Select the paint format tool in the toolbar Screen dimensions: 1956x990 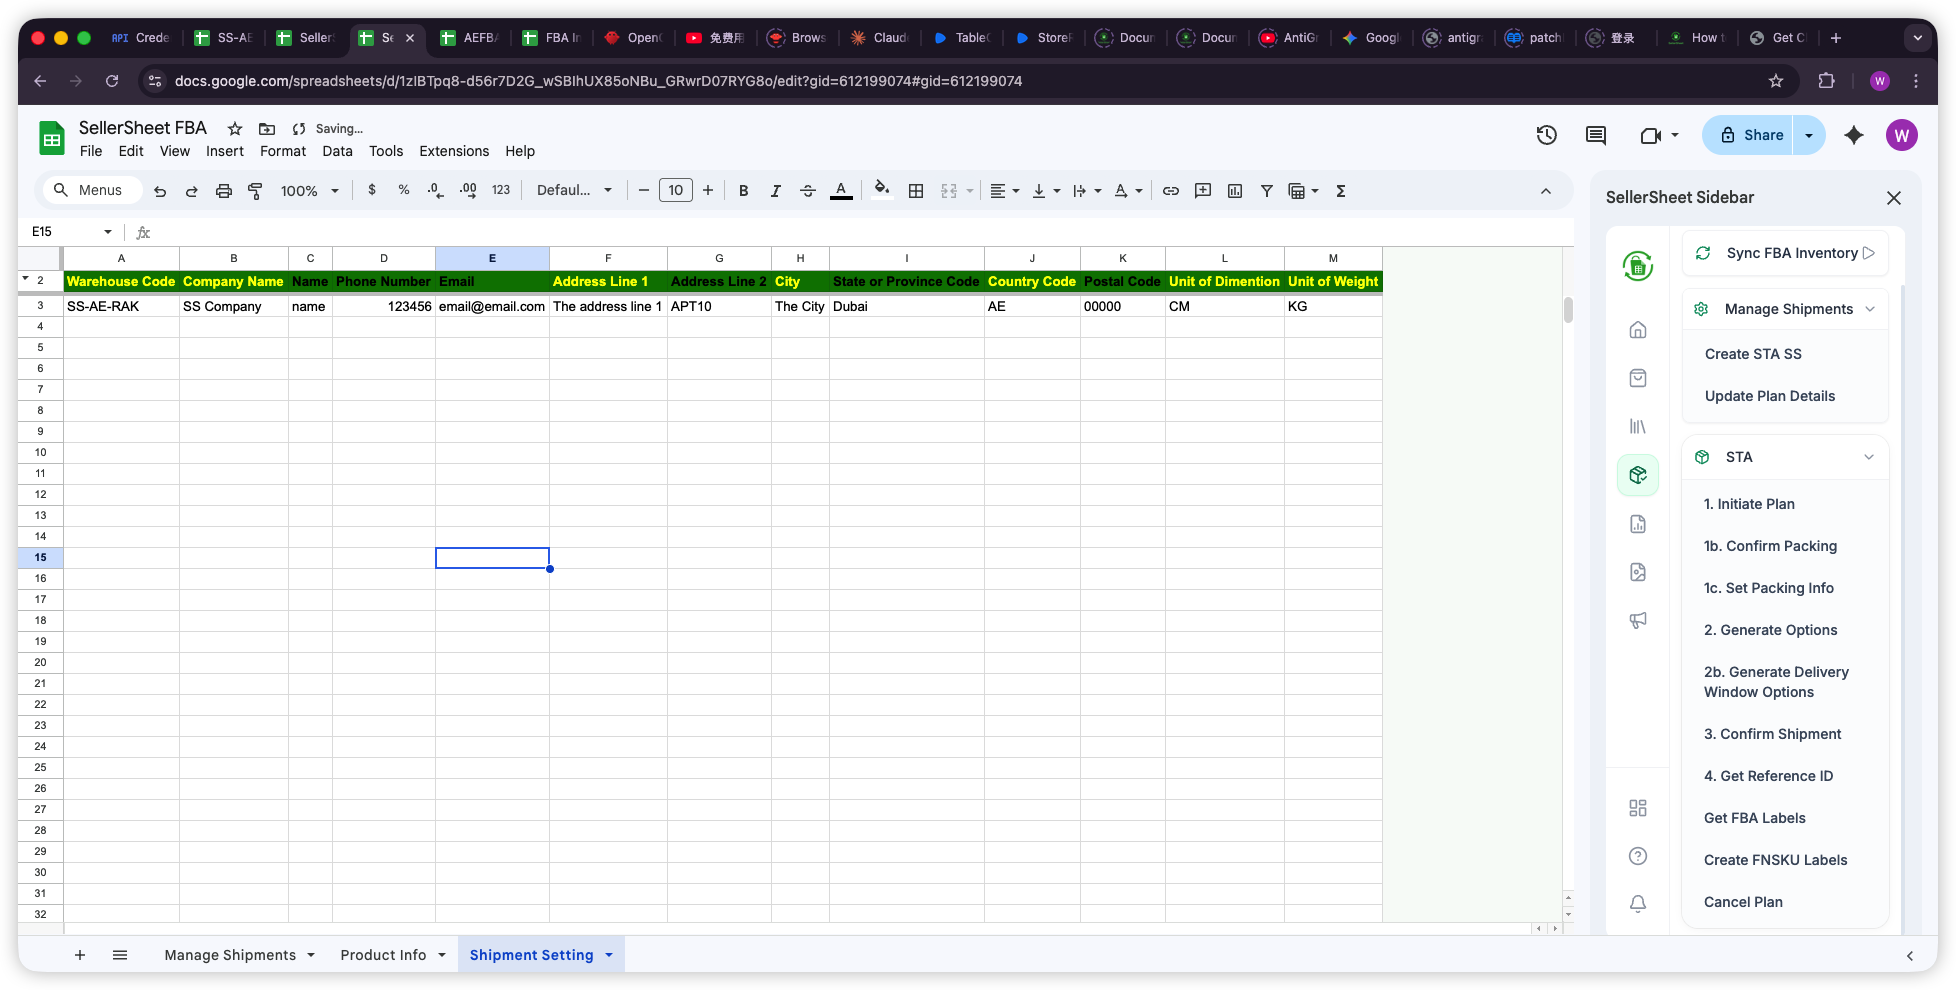[256, 190]
